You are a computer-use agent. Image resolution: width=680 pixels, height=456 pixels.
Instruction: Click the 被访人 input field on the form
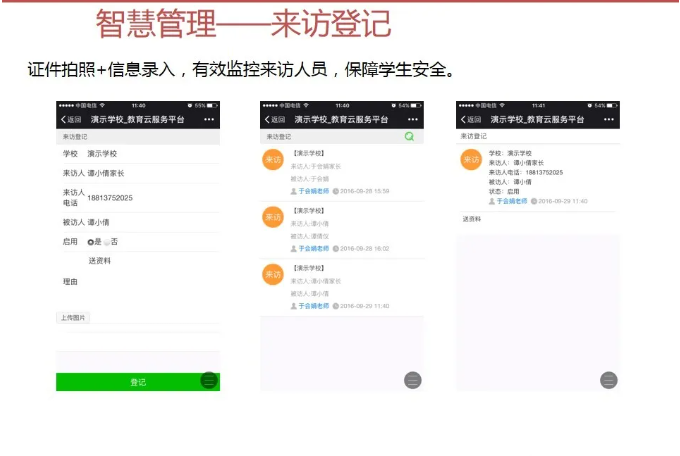pyautogui.click(x=150, y=223)
